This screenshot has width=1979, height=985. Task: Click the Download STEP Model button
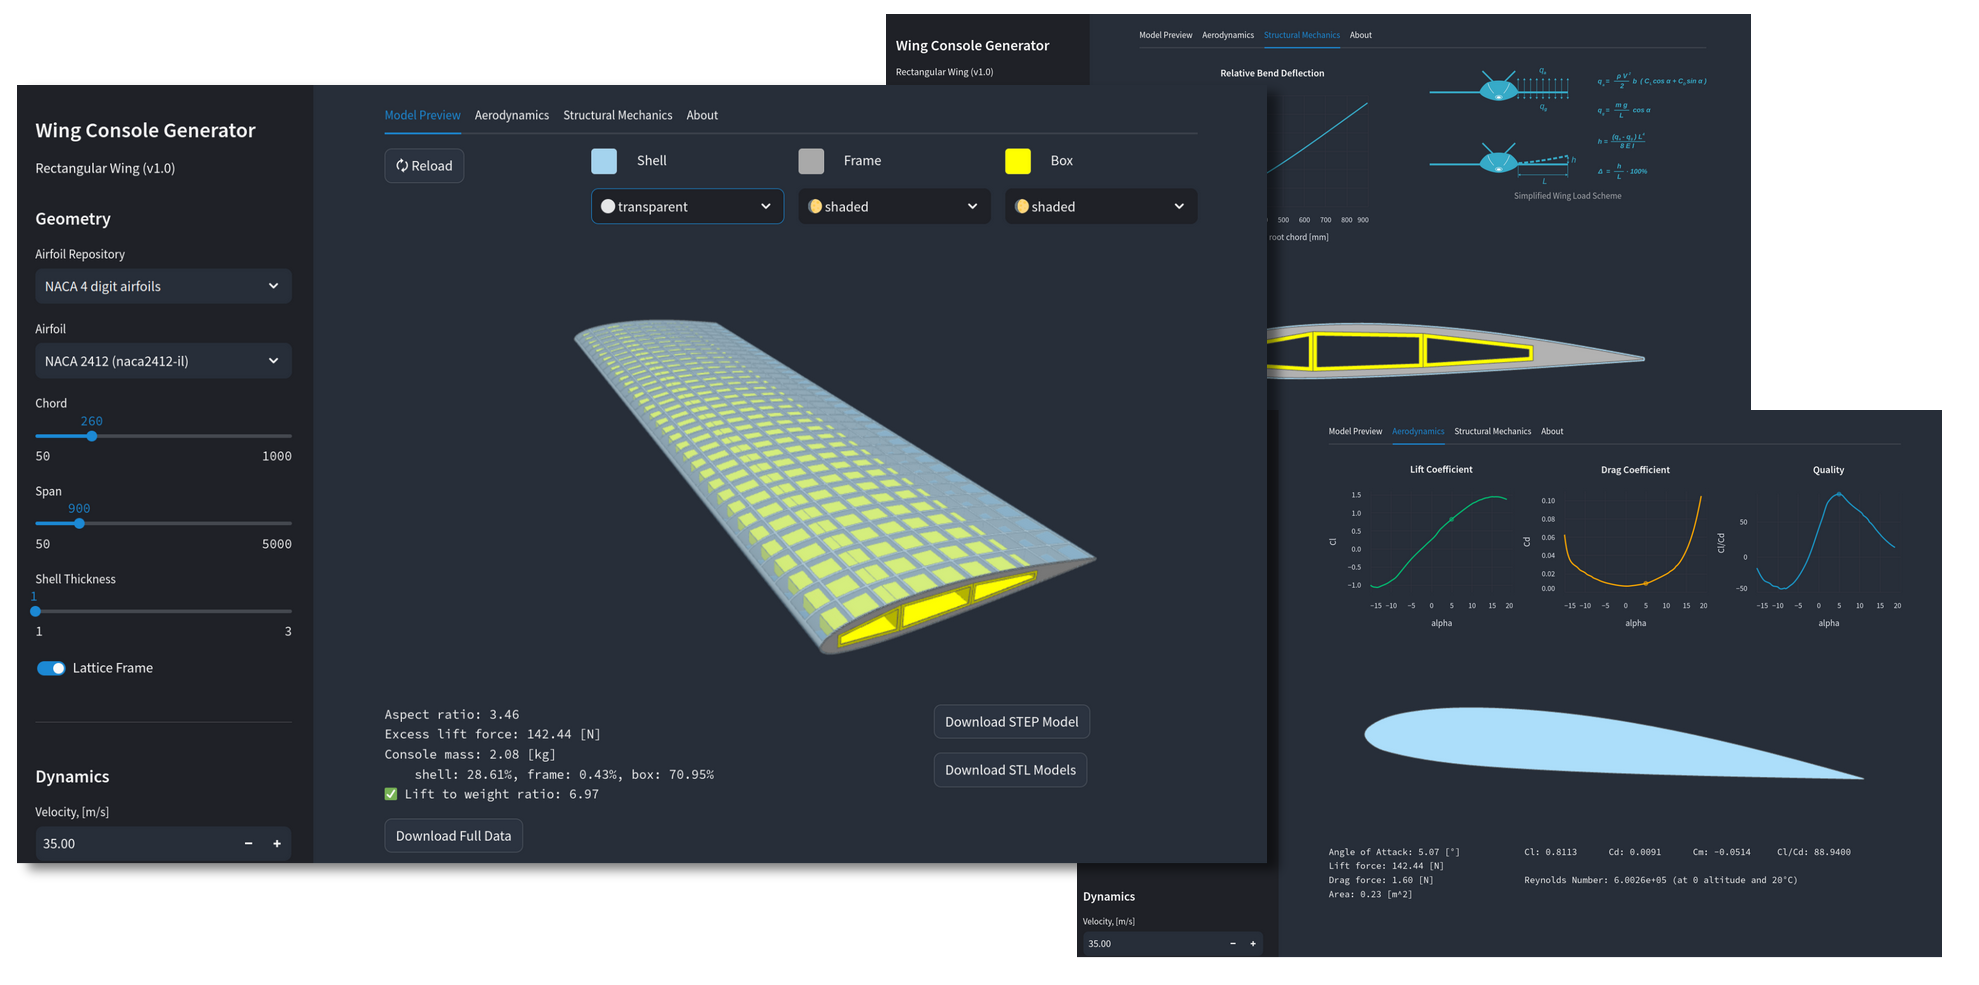pos(1011,721)
